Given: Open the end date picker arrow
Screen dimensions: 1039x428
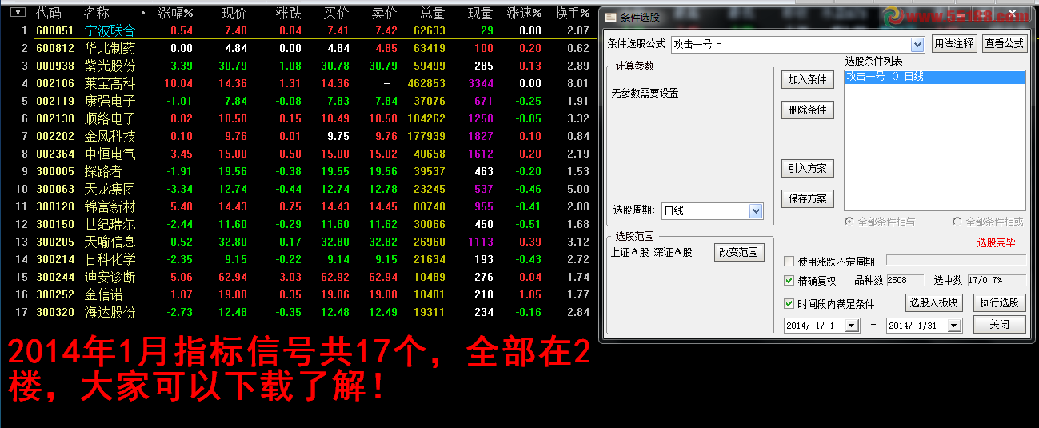Looking at the screenshot, I should pyautogui.click(x=954, y=325).
